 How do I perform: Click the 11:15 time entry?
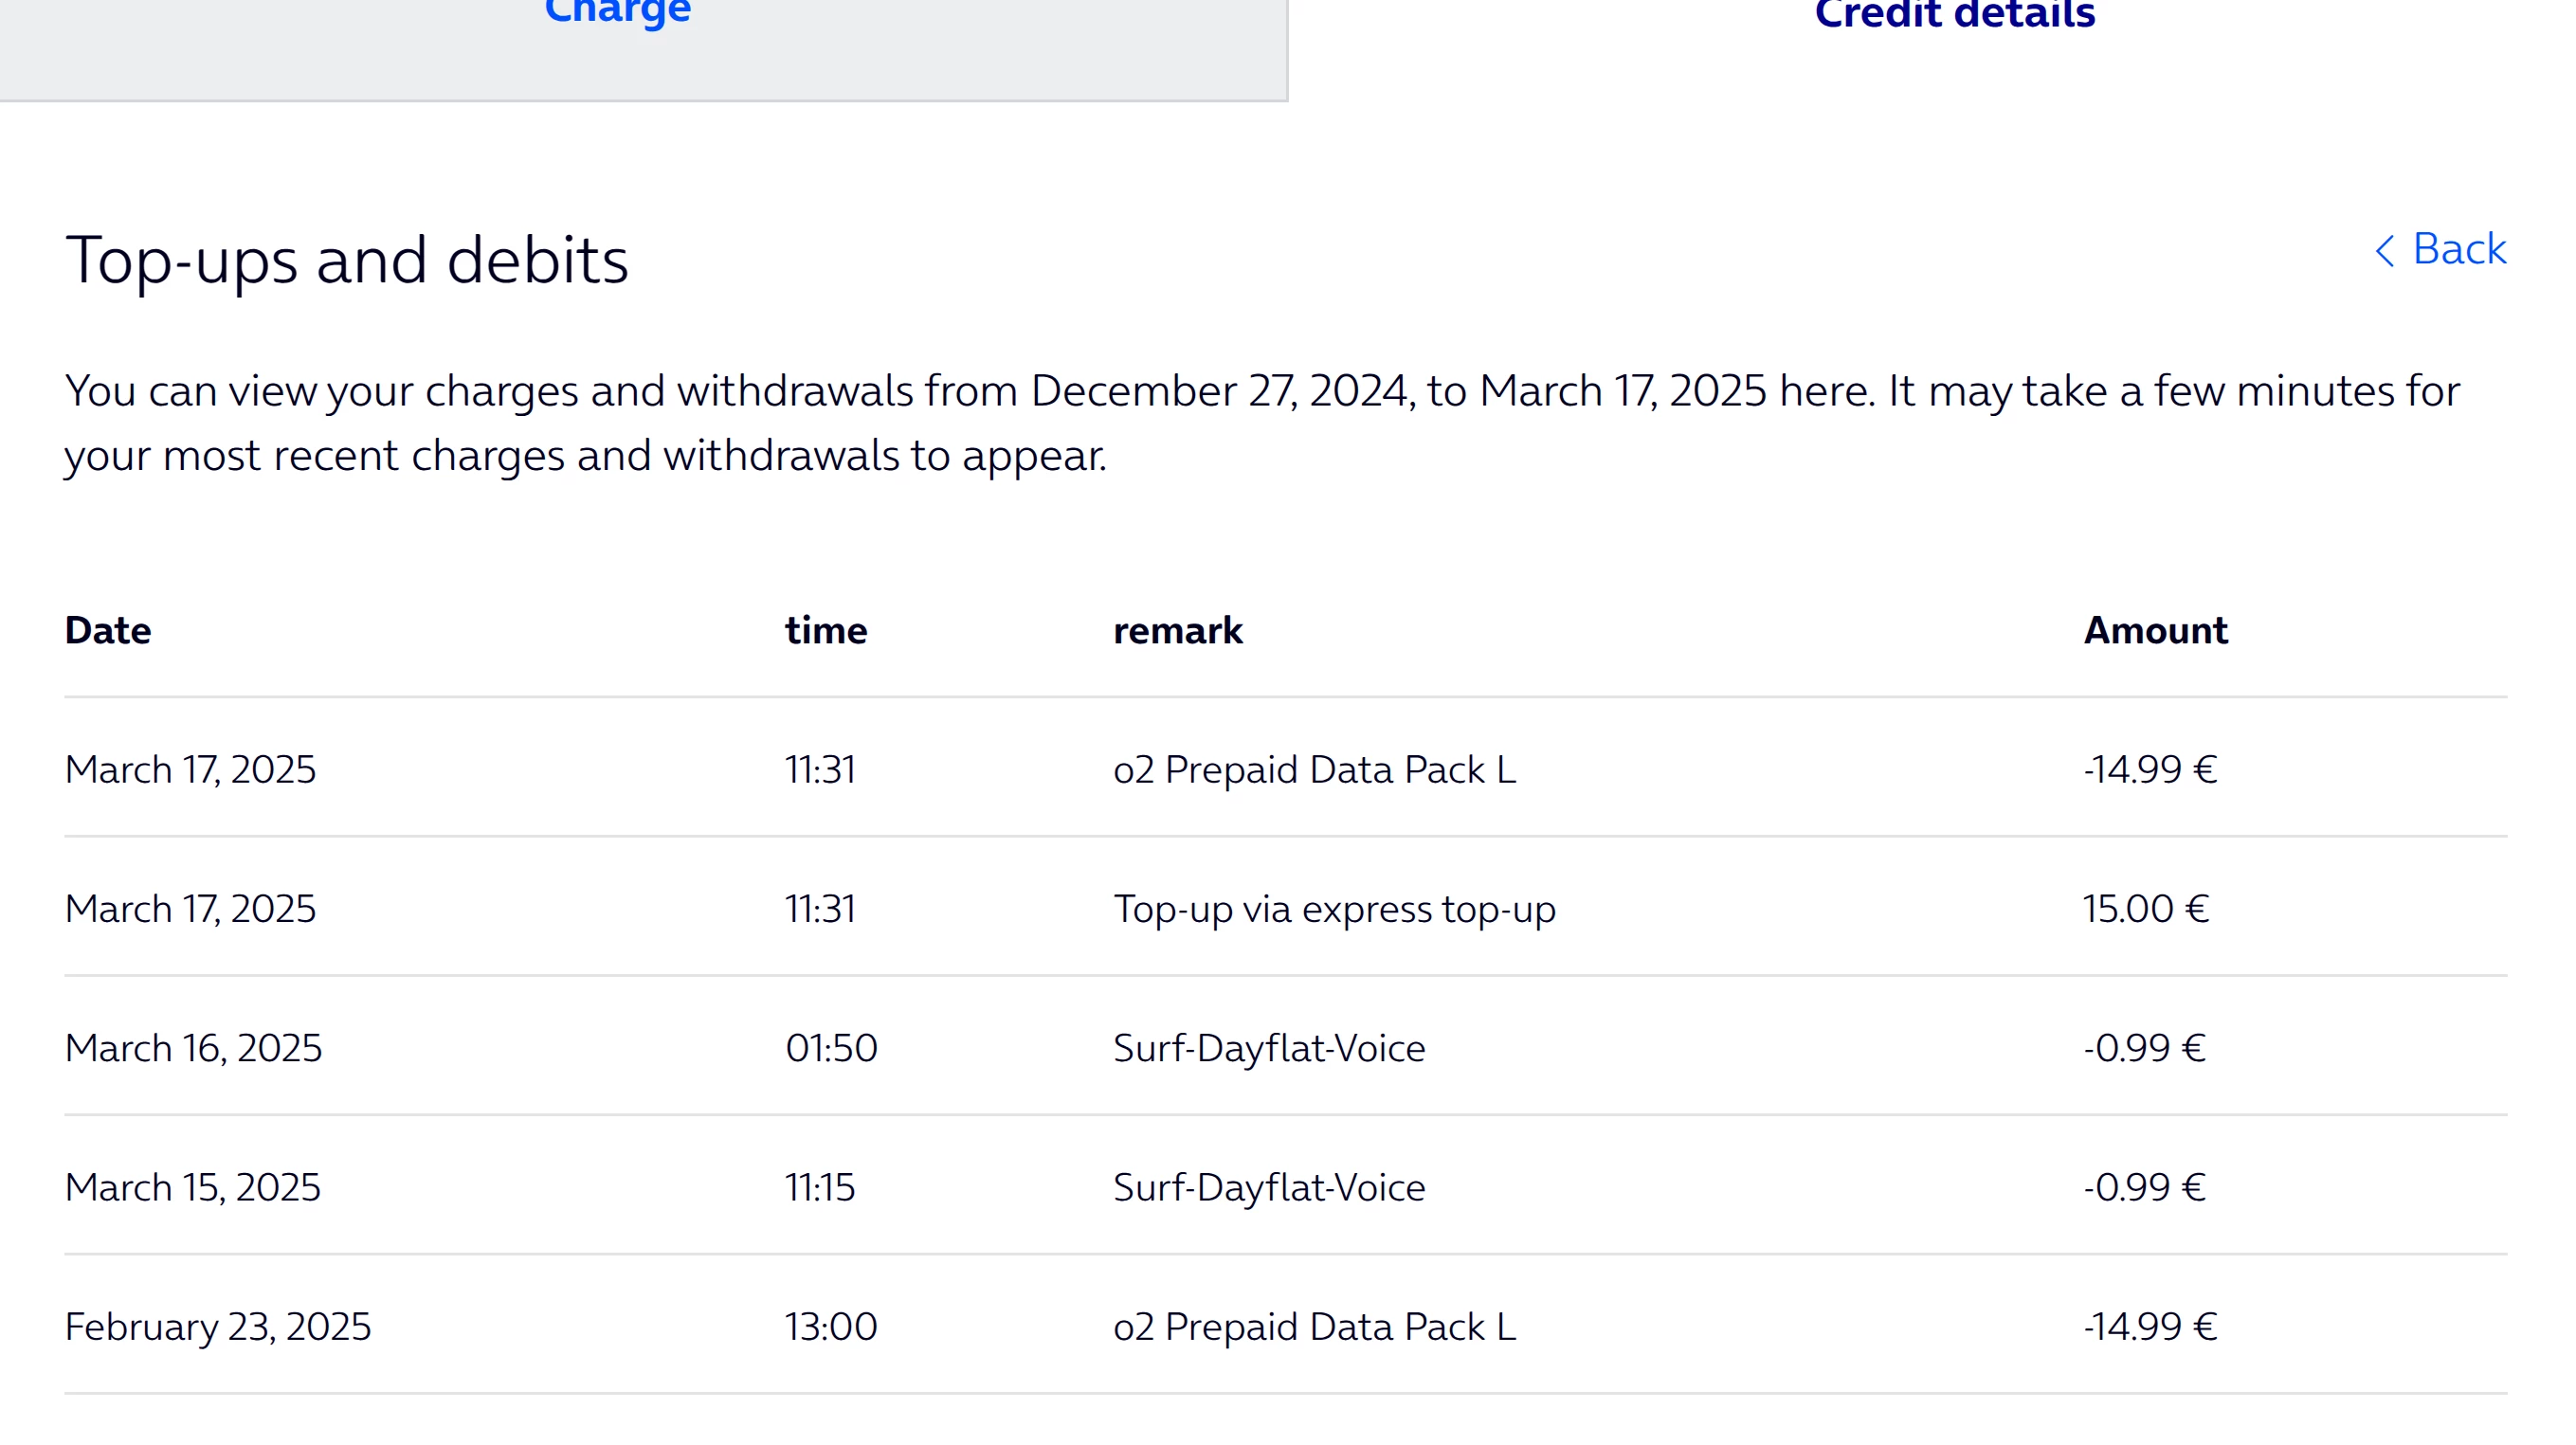click(x=820, y=1187)
